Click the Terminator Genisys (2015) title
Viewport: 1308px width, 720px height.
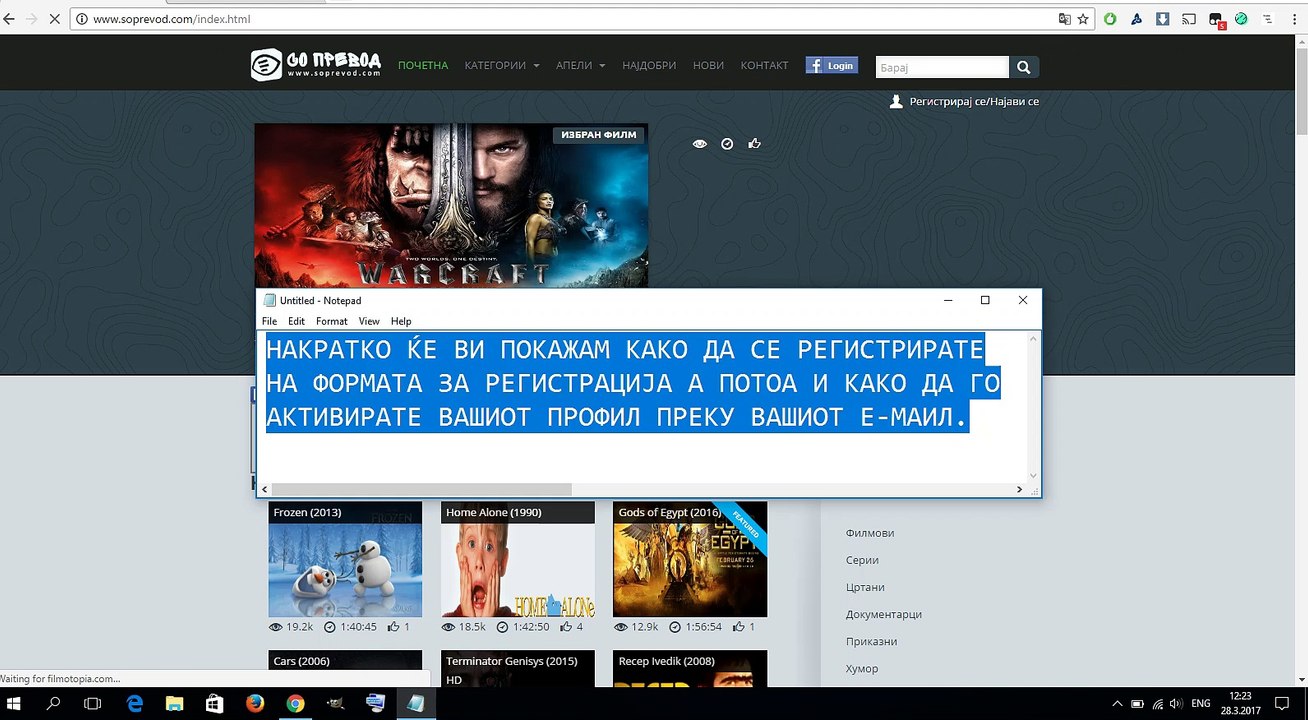click(x=512, y=661)
